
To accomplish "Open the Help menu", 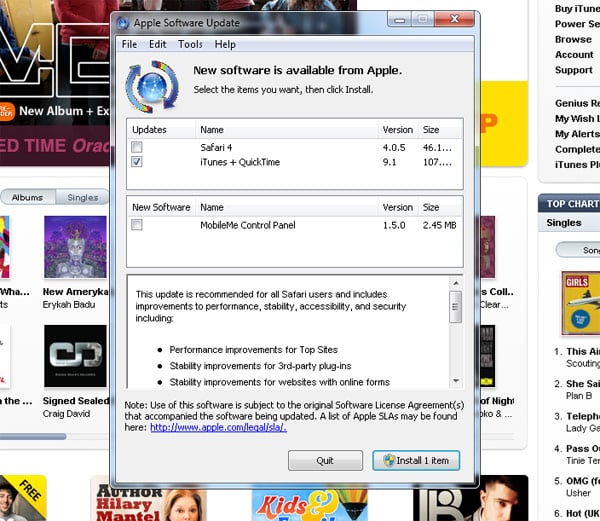I will tap(225, 44).
